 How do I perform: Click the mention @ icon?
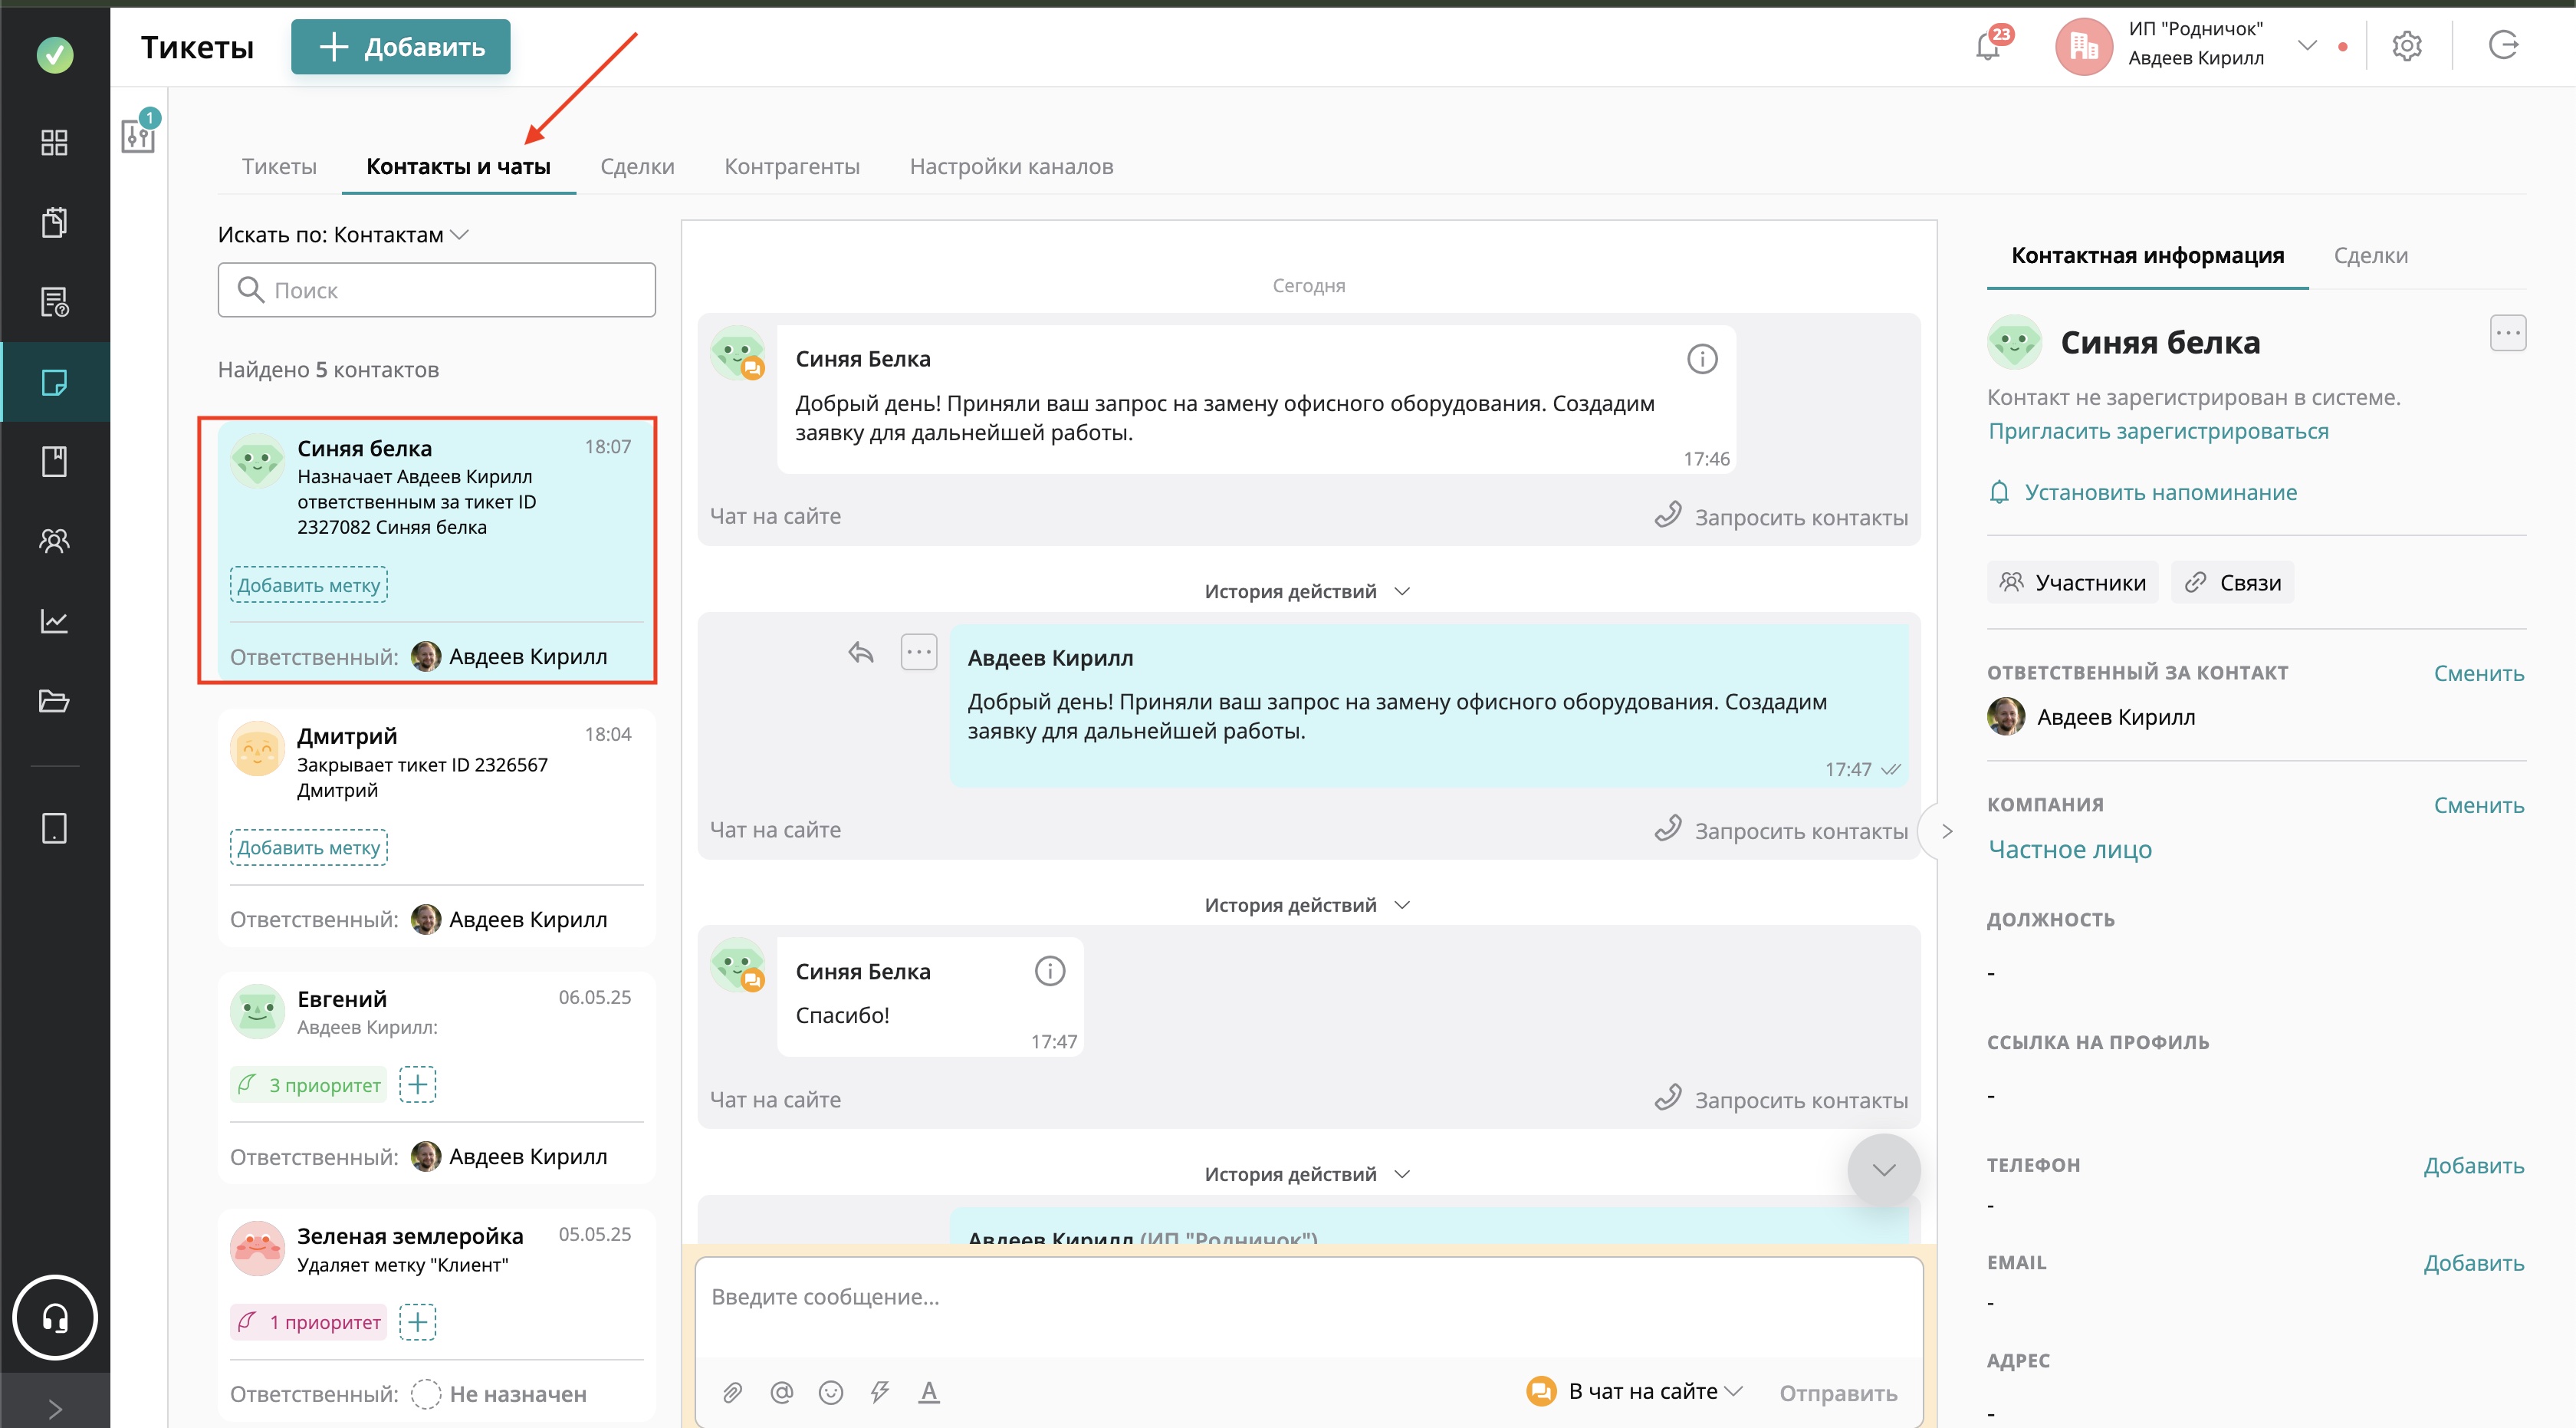[781, 1392]
